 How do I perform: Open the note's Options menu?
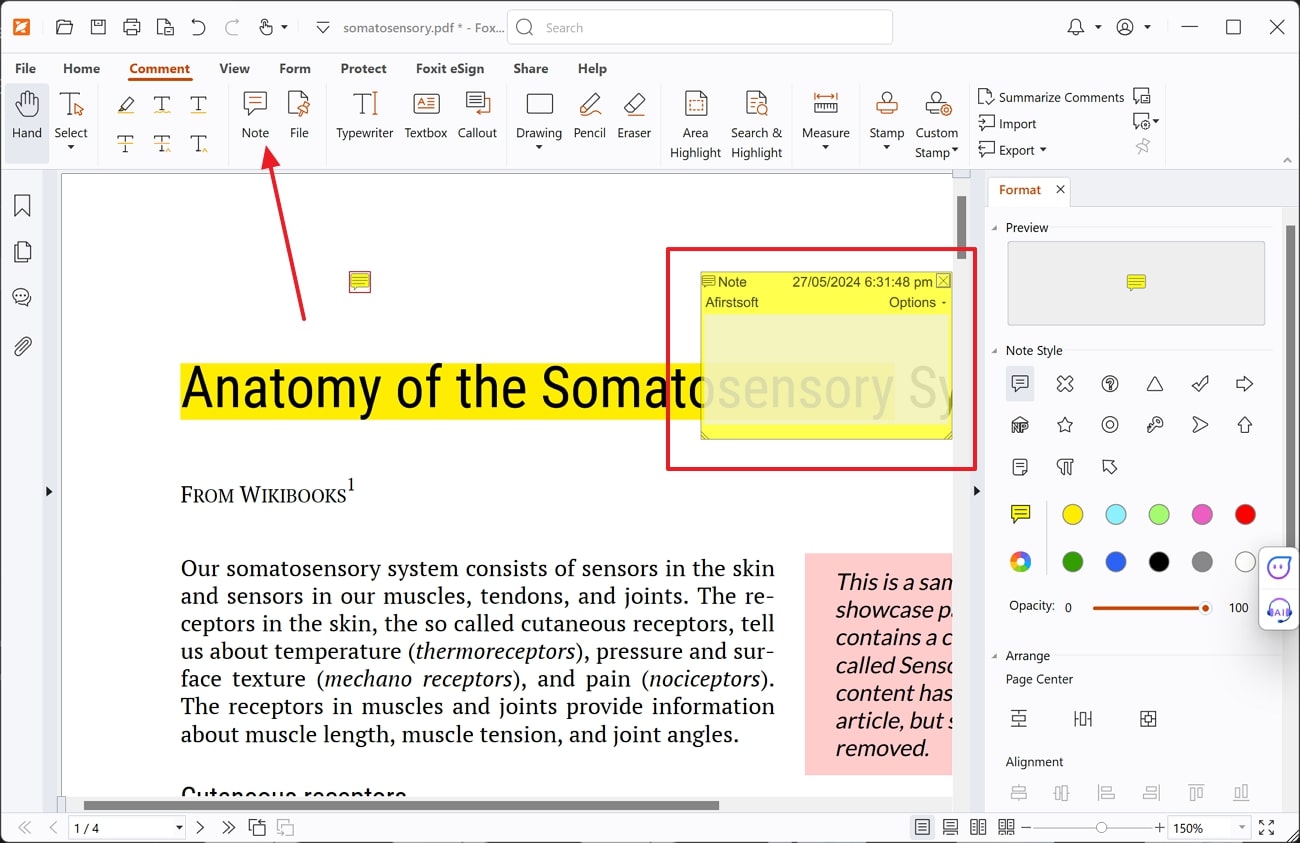(x=917, y=302)
